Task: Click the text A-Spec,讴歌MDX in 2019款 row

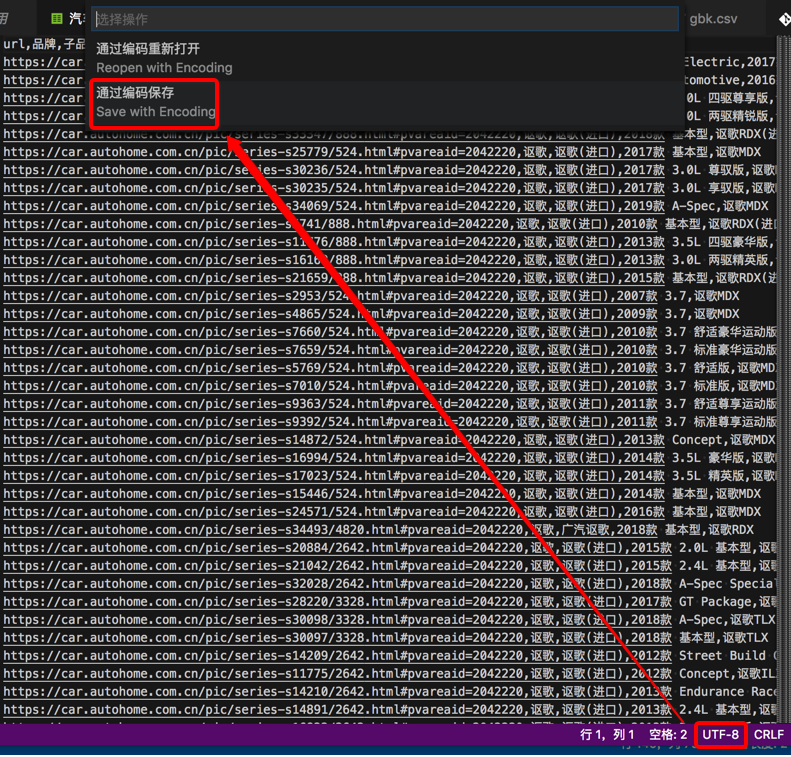Action: click(x=720, y=206)
